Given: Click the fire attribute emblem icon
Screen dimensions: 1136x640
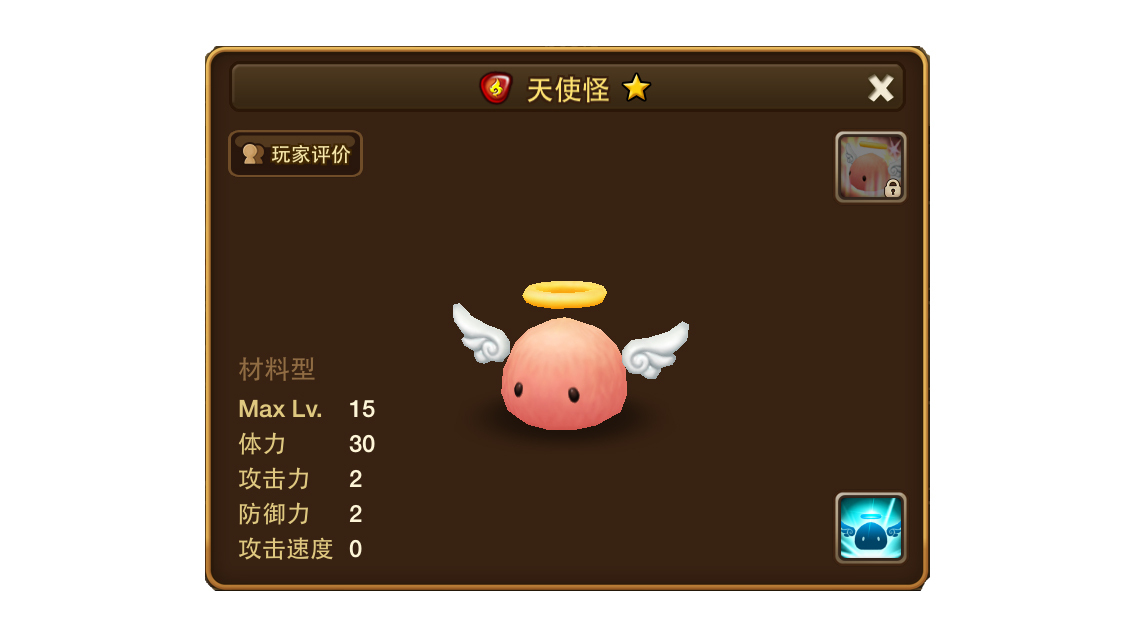Looking at the screenshot, I should click(496, 88).
